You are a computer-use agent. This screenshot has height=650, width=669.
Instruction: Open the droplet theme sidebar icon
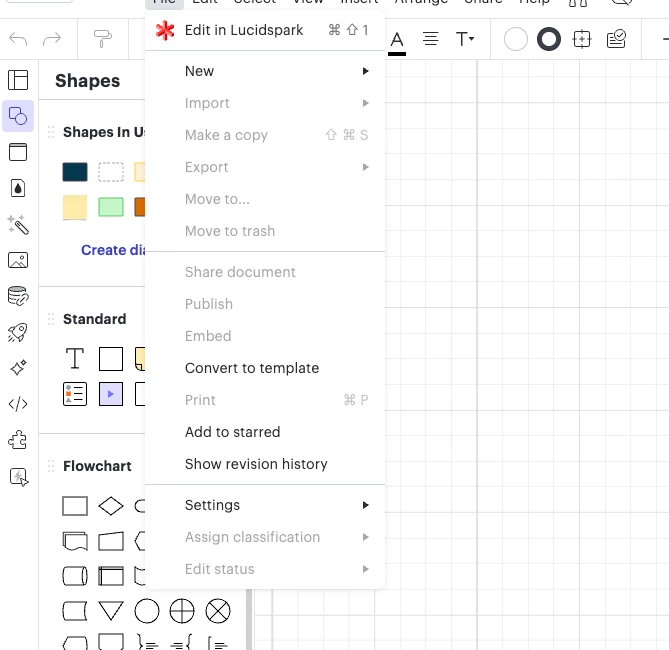coord(18,188)
